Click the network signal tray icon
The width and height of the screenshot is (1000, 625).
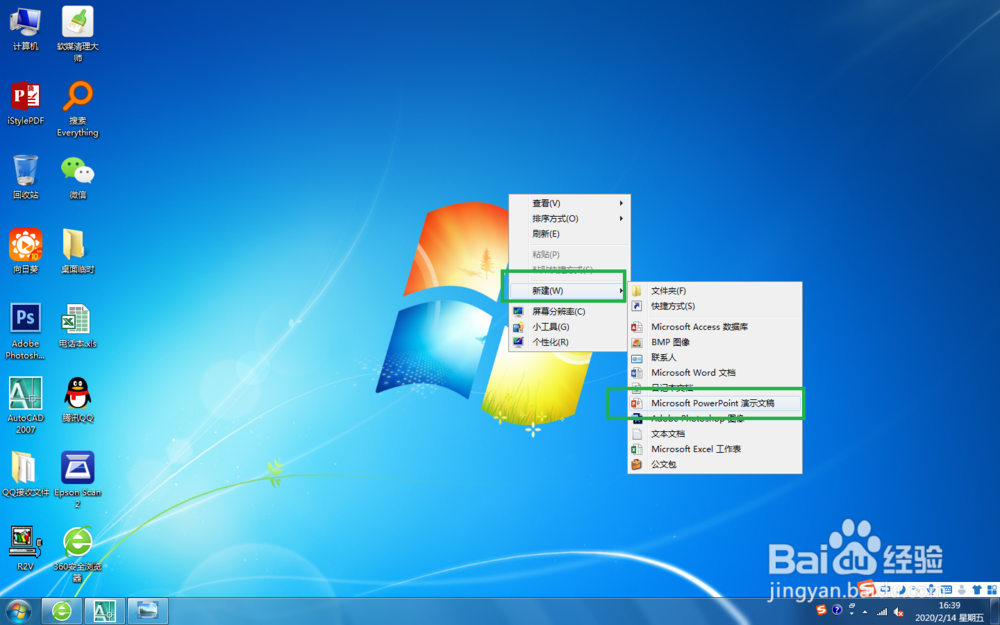coord(882,612)
